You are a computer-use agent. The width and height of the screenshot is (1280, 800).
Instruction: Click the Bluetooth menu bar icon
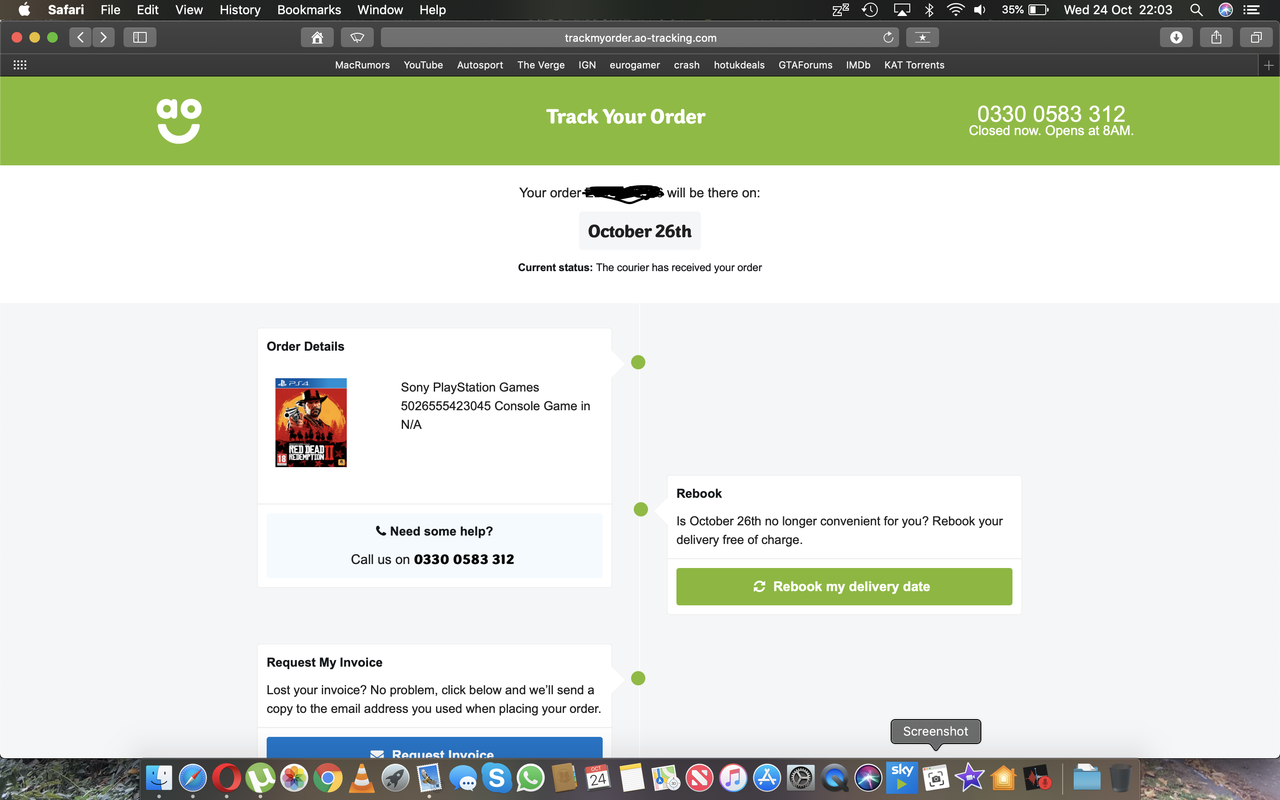(x=928, y=10)
